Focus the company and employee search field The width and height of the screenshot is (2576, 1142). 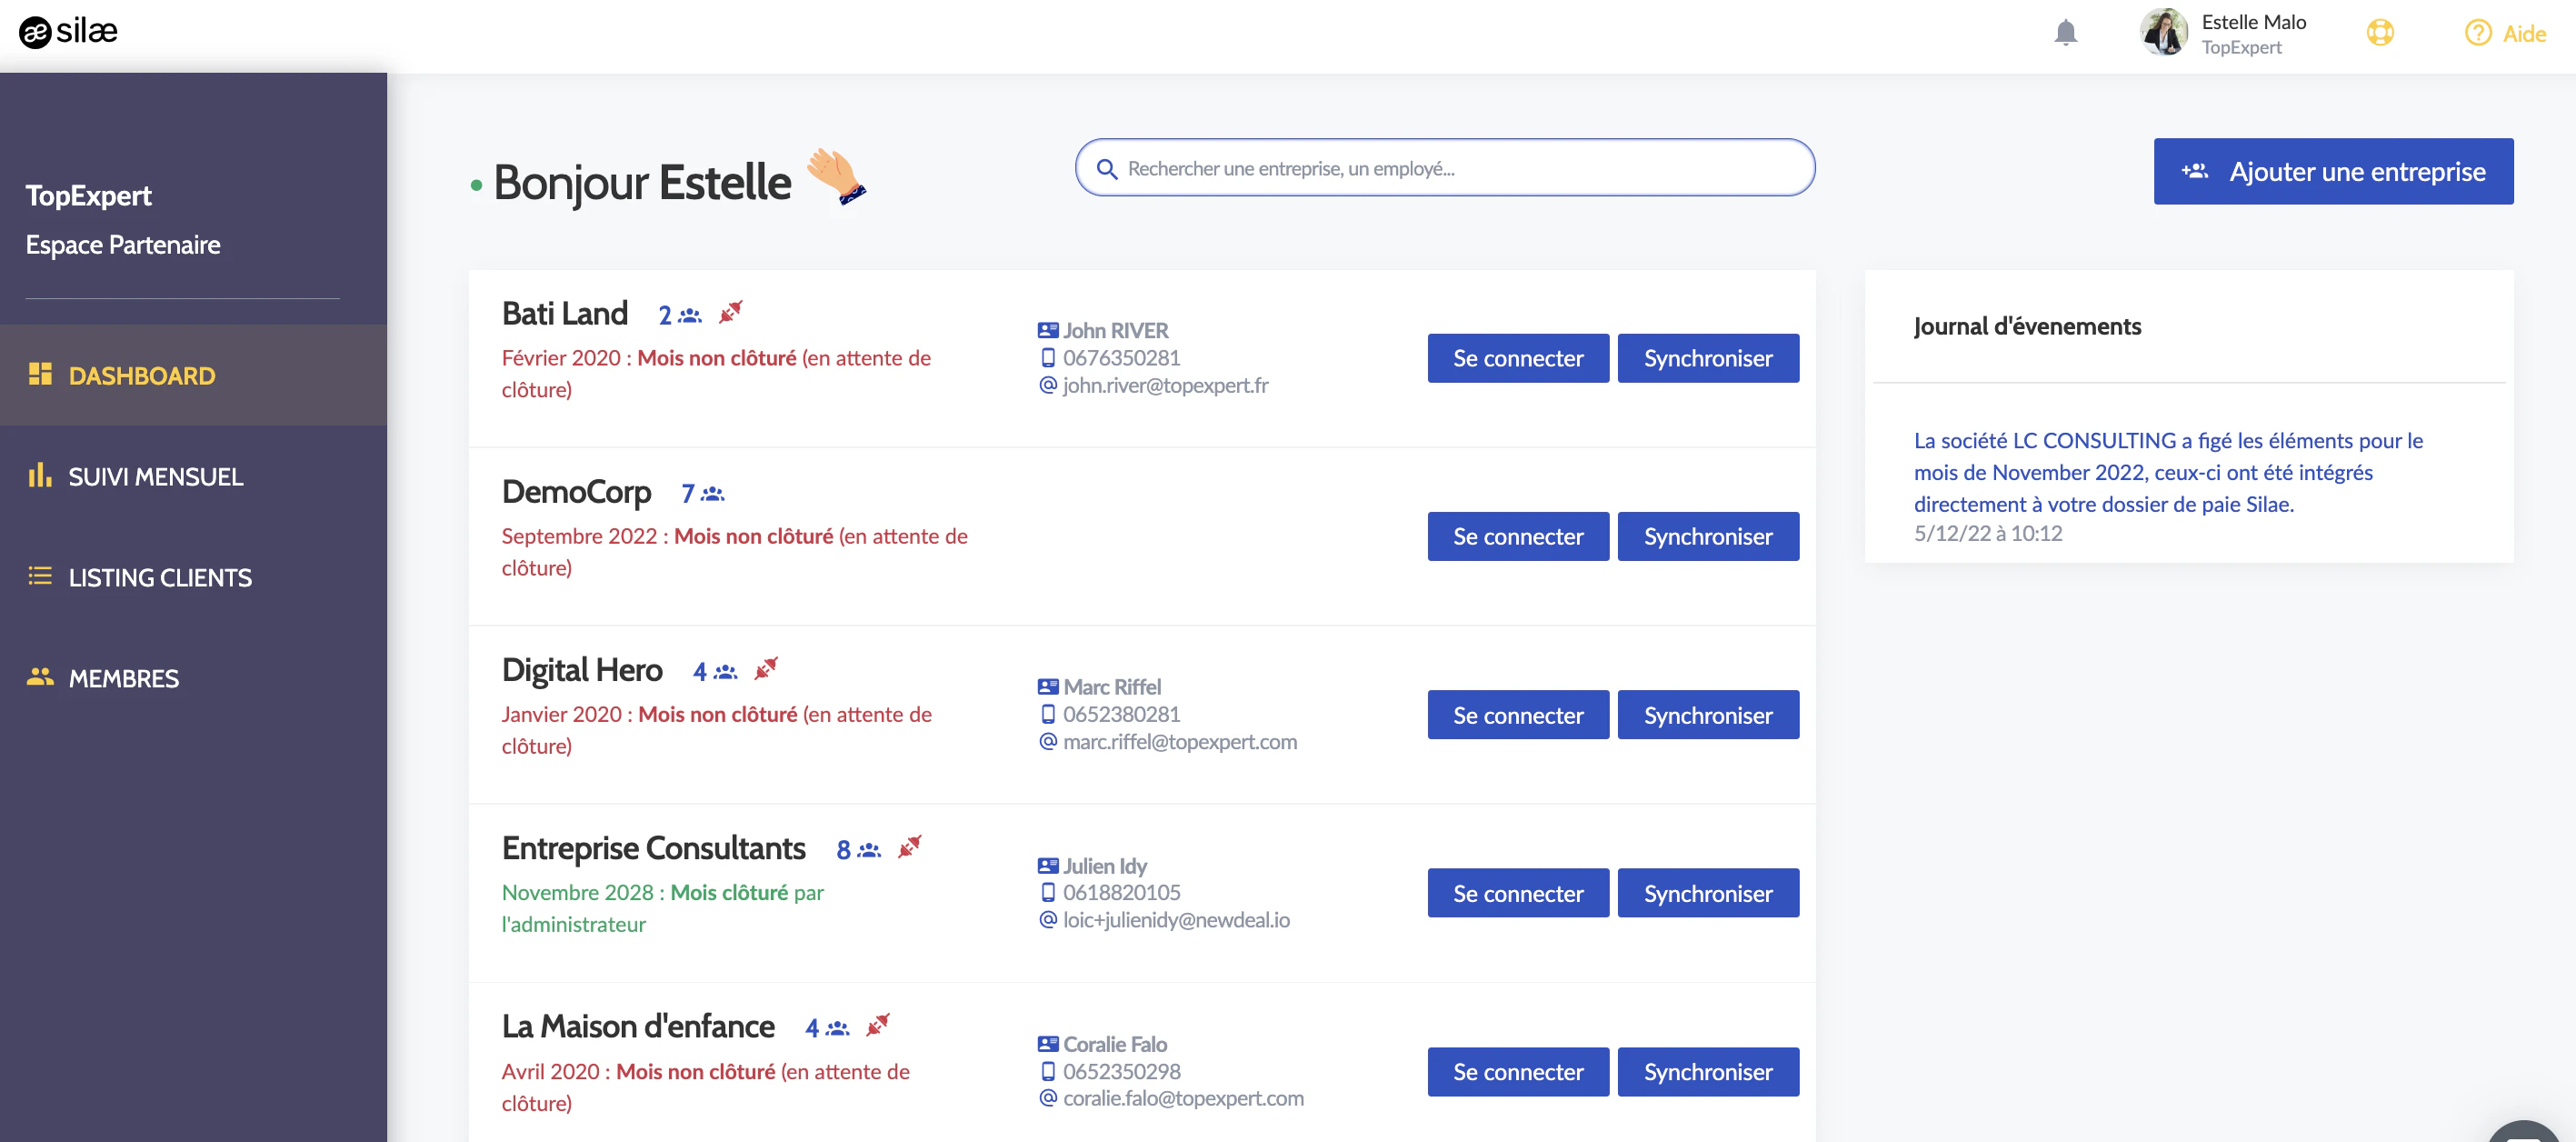point(1444,168)
